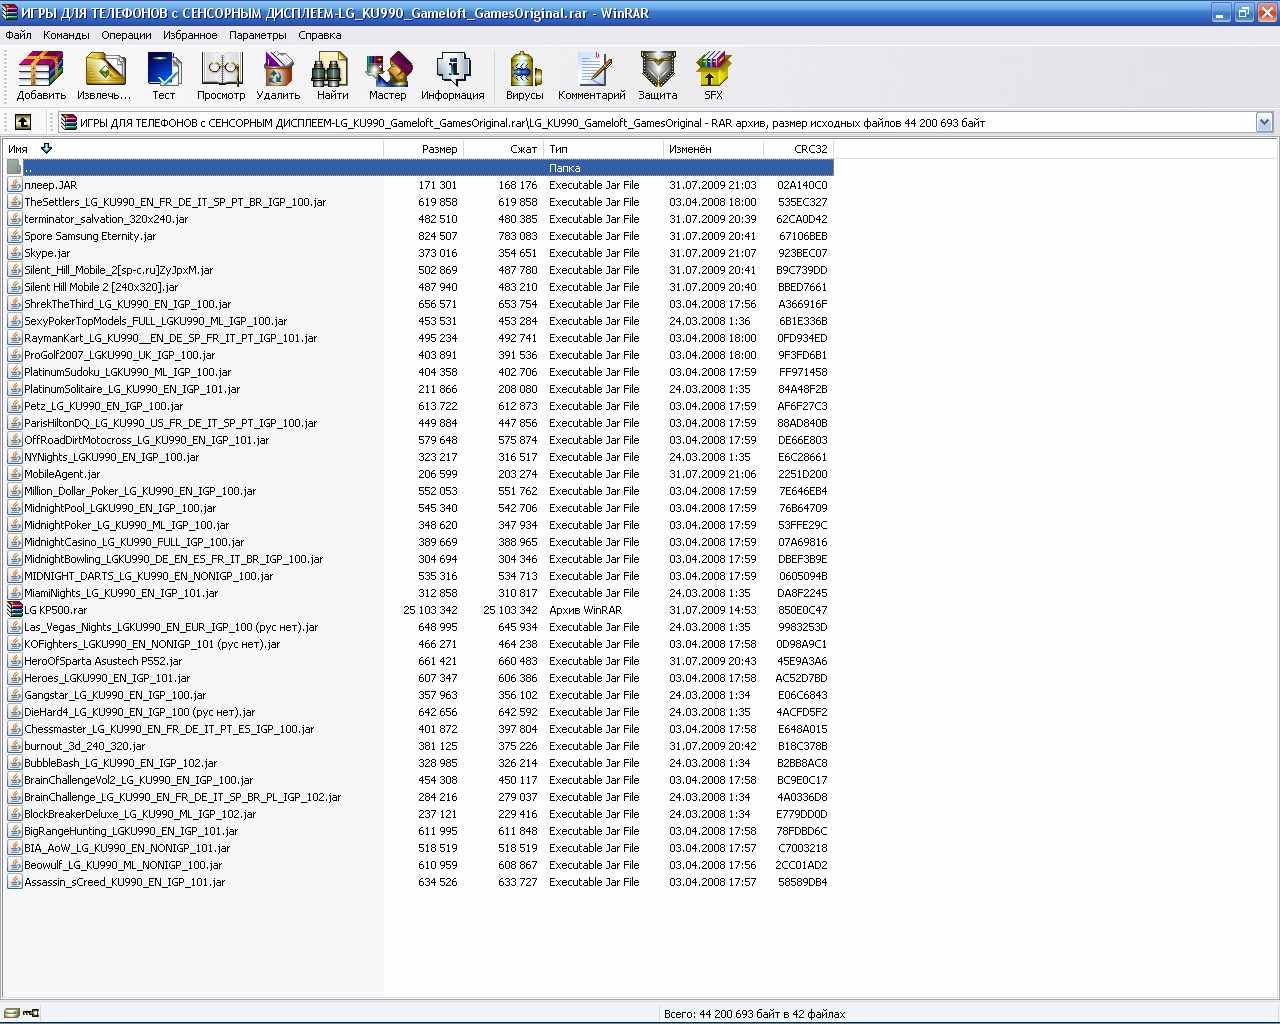Viewport: 1280px width, 1024px height.
Task: Click the size value 25 103 342 of LG KP500.rar
Action: pos(430,610)
